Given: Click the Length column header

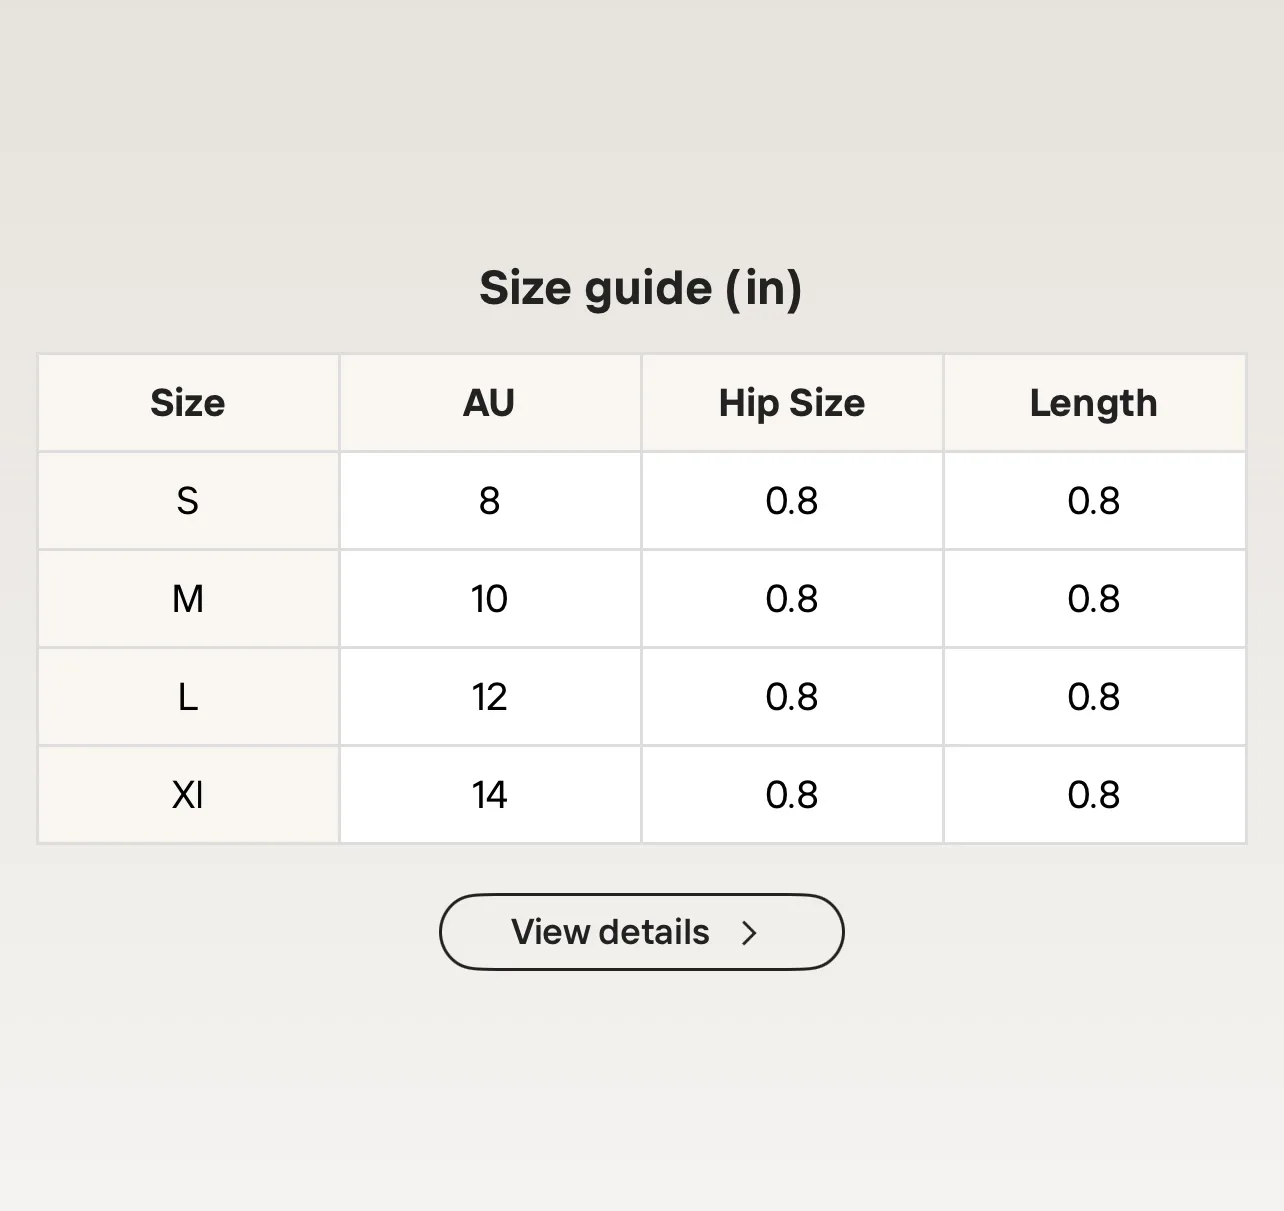Looking at the screenshot, I should tap(1094, 403).
